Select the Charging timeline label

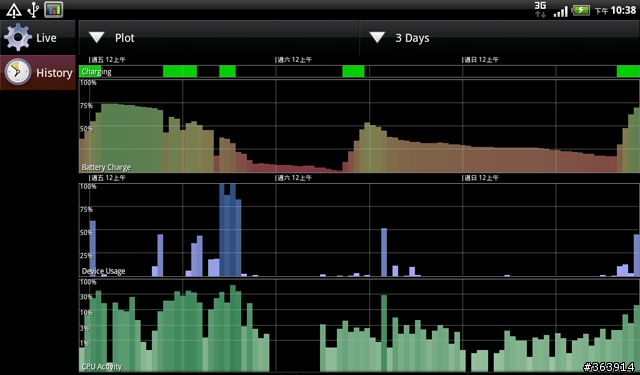(x=96, y=72)
